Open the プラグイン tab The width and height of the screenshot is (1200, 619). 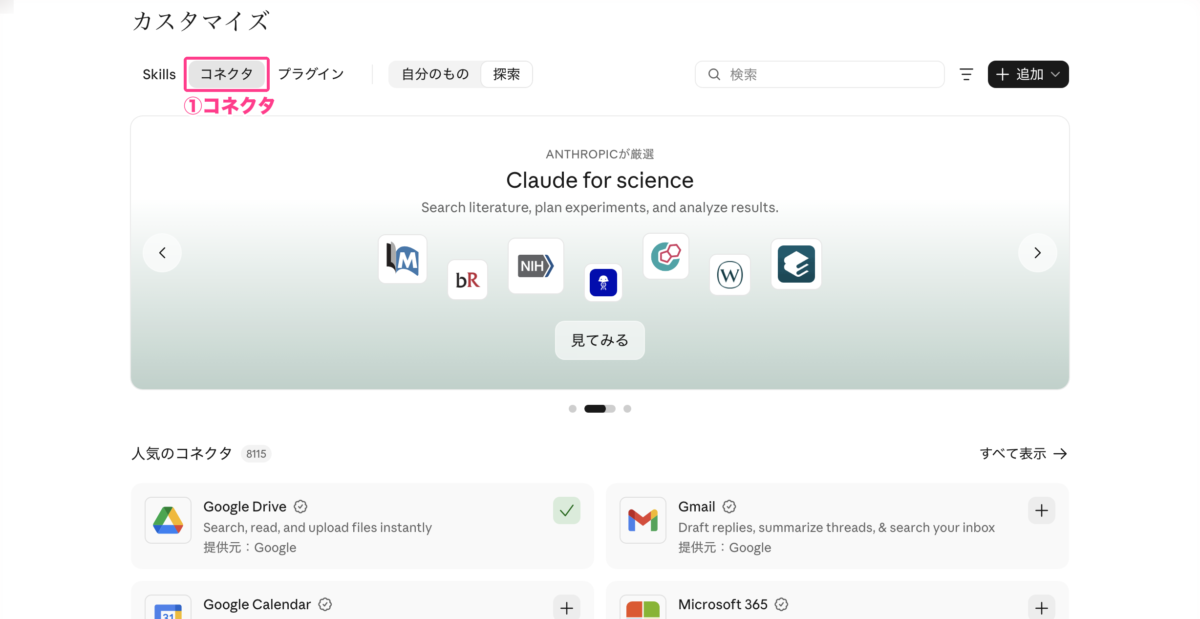311,74
